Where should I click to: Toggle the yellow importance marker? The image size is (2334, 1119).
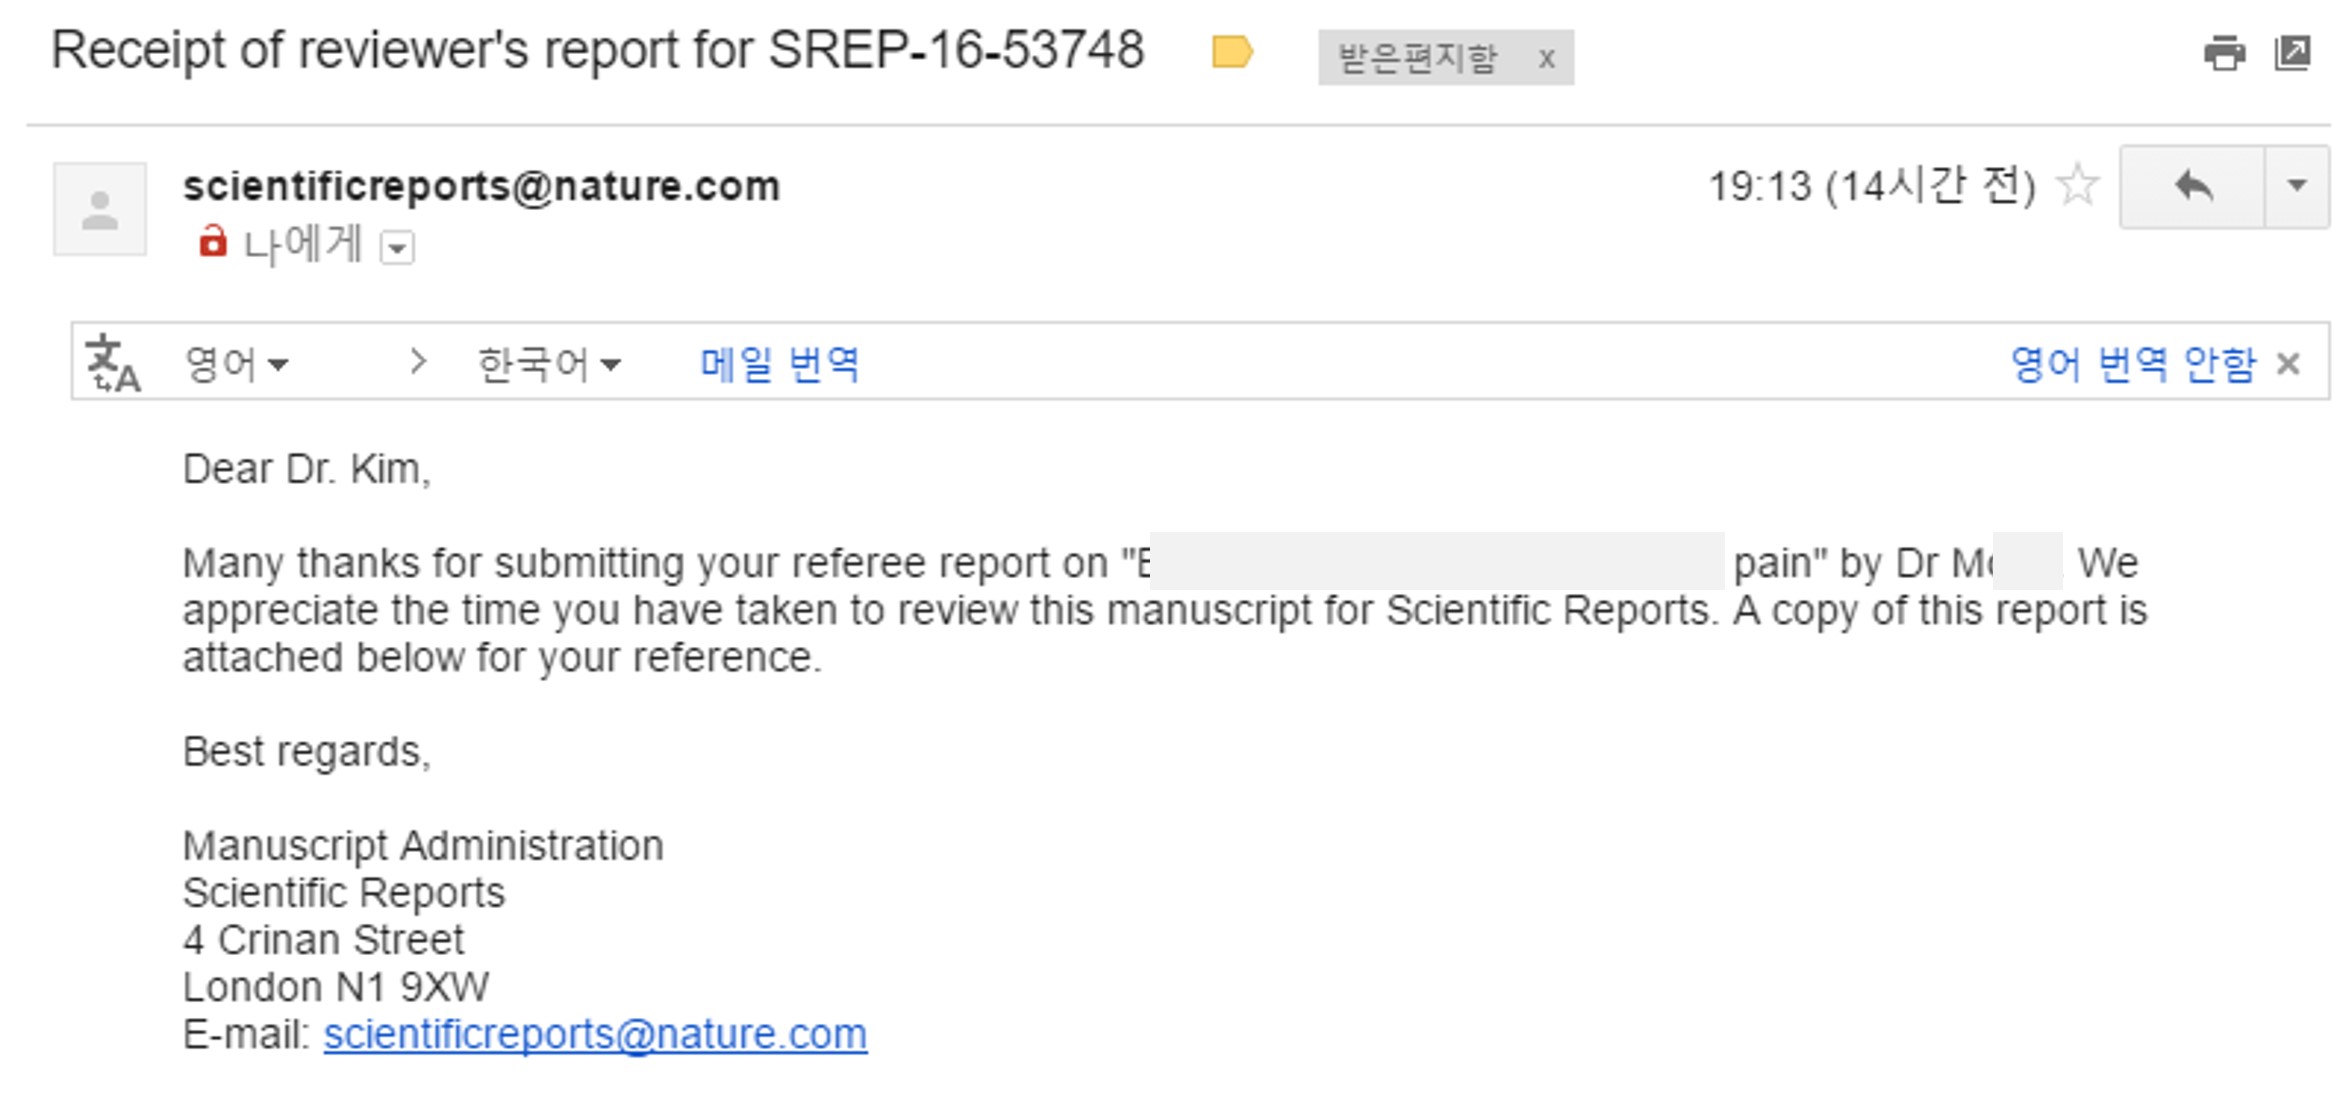coord(1232,52)
